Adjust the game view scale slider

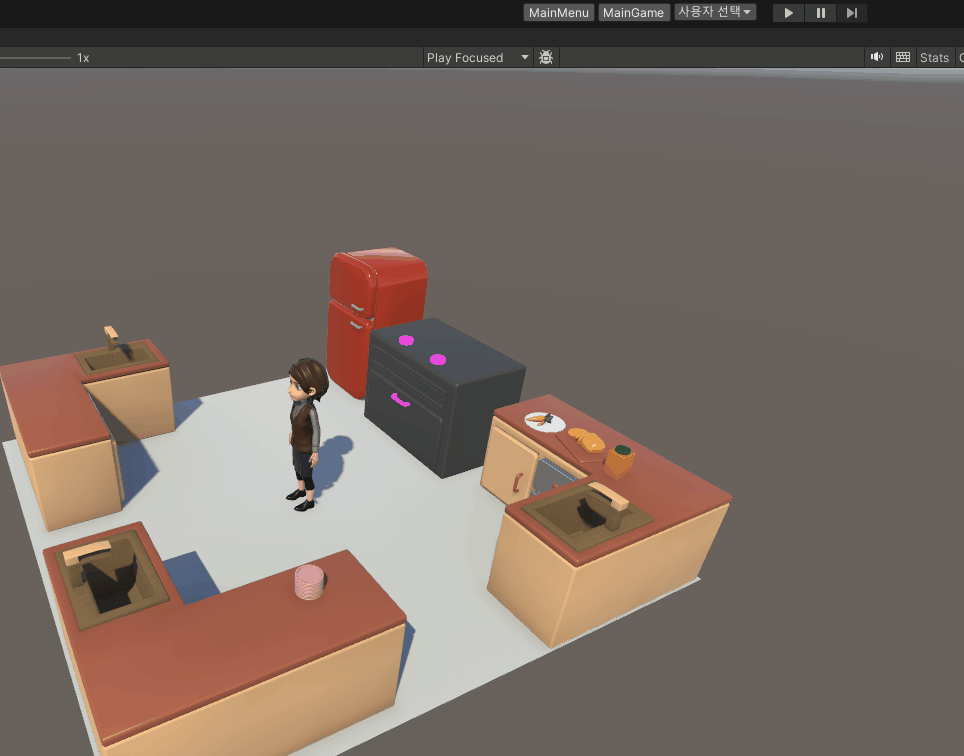[x=35, y=58]
